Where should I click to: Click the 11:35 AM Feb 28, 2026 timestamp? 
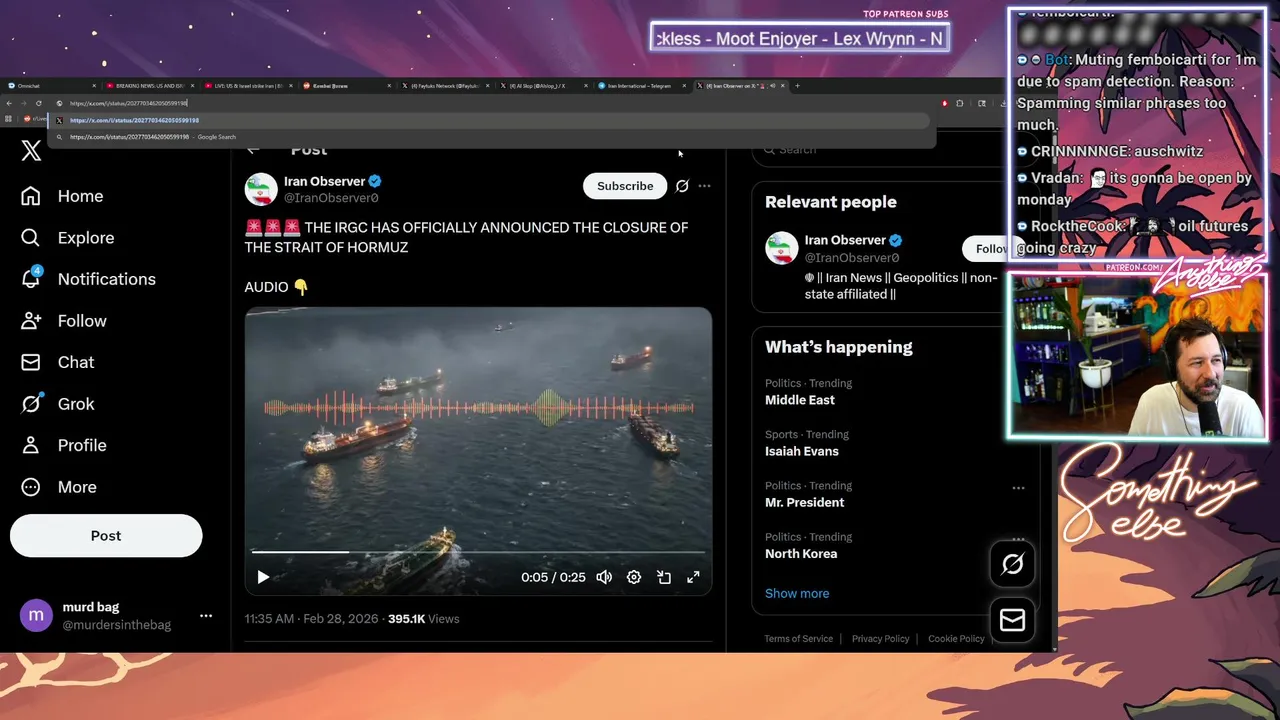pyautogui.click(x=311, y=619)
